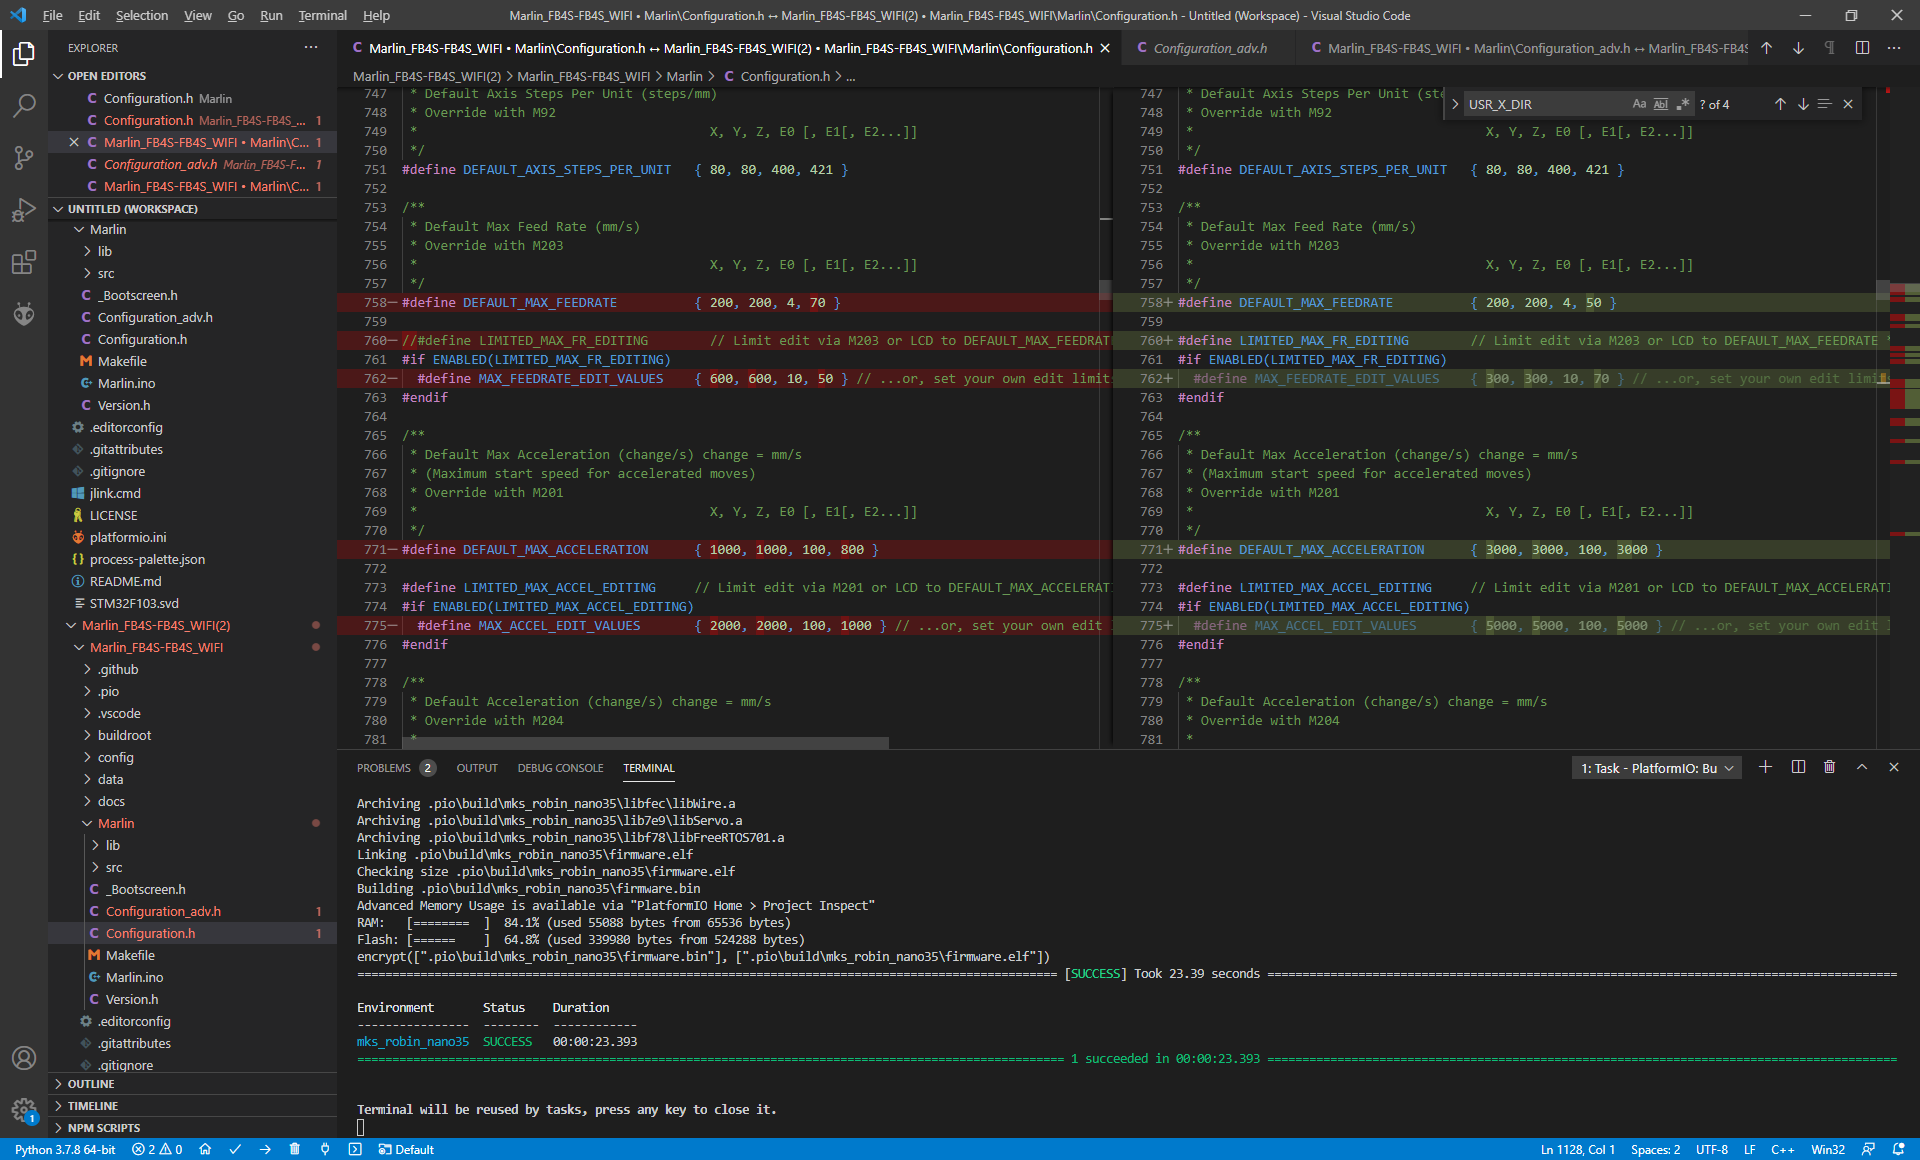Split the terminal panel

[1798, 767]
